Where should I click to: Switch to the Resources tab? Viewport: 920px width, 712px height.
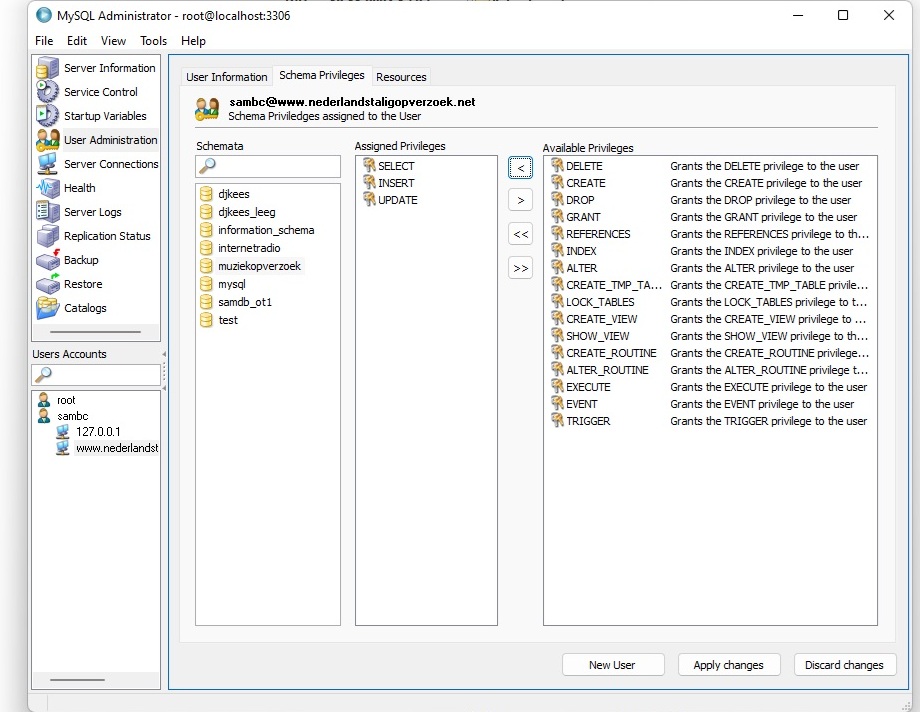[401, 77]
